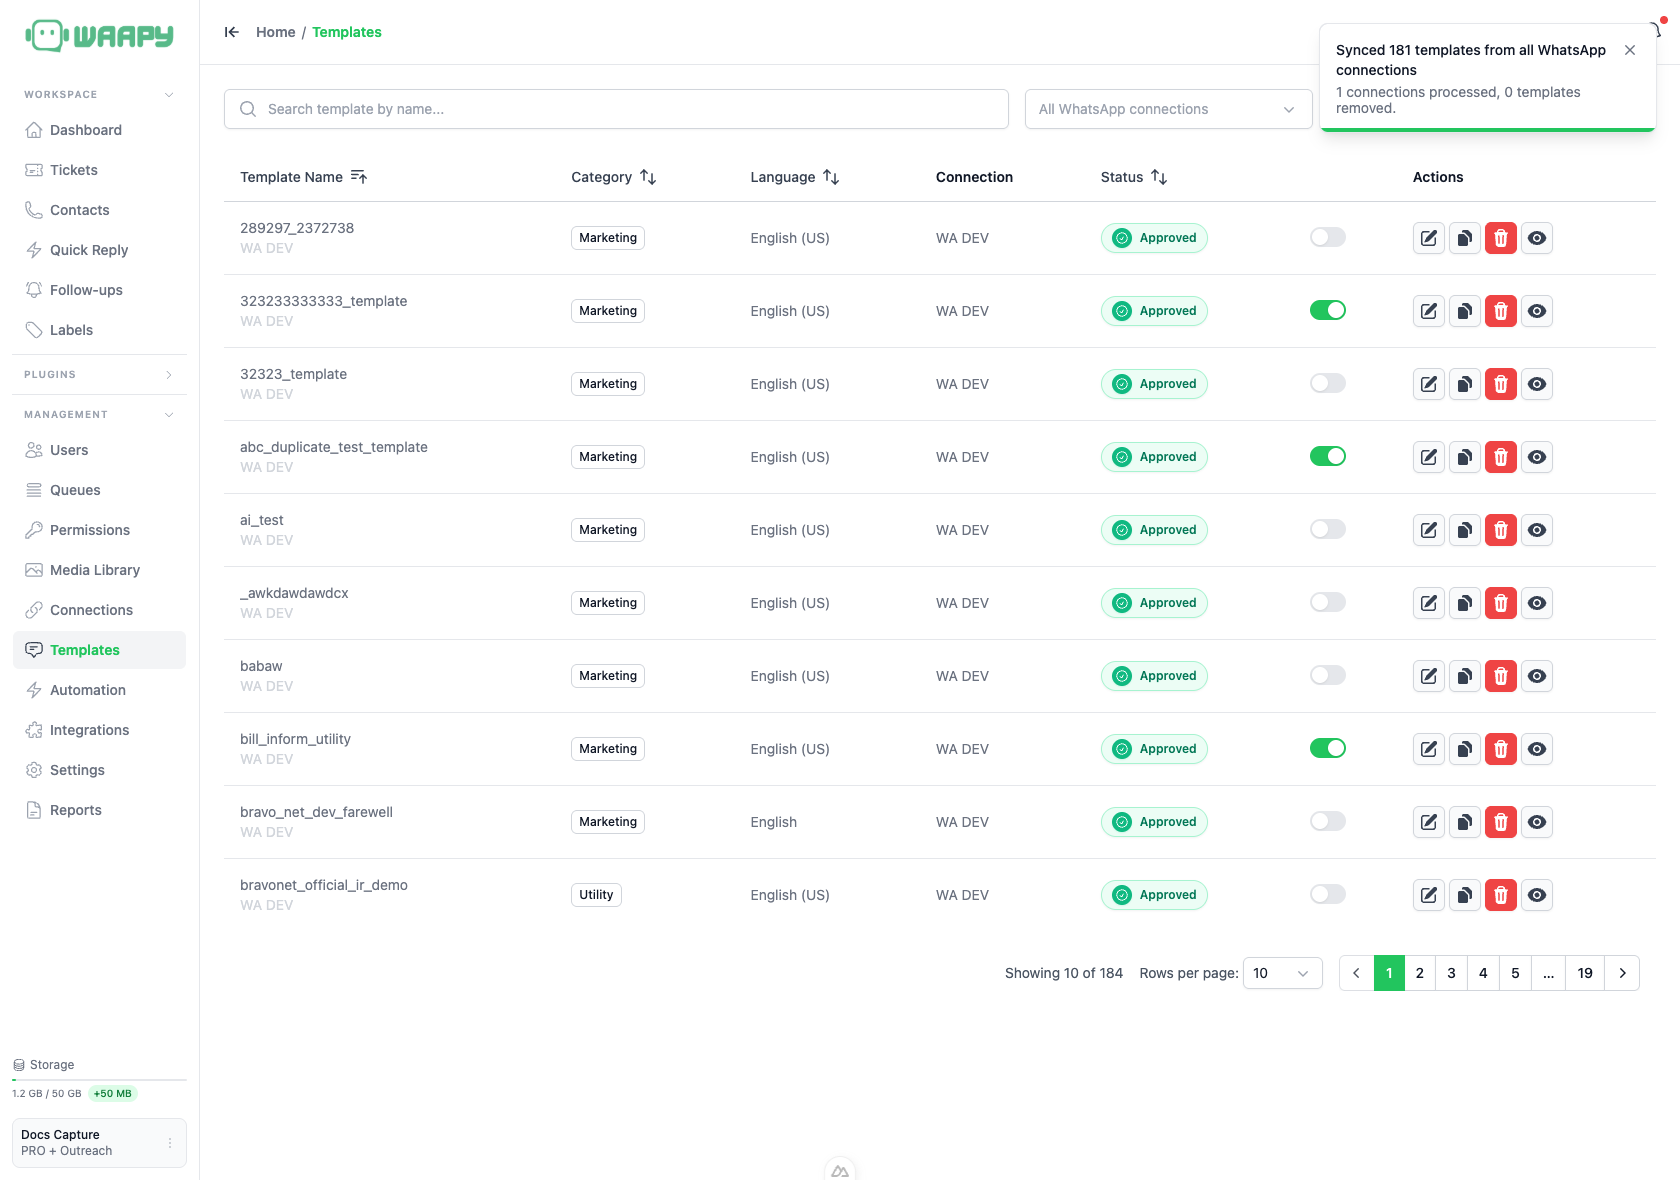Go to page 5

pyautogui.click(x=1515, y=973)
